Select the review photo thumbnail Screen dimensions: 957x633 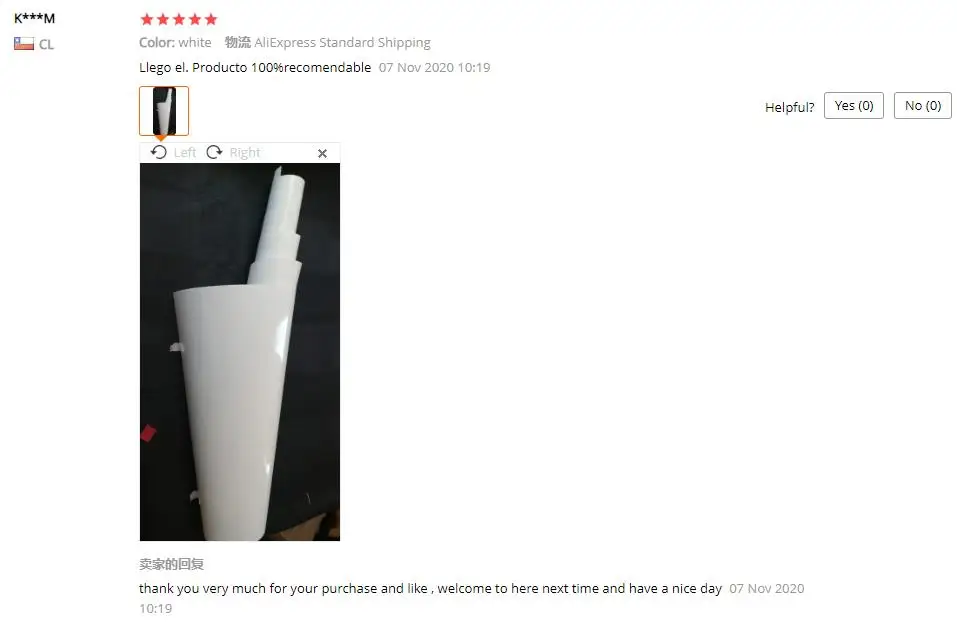[164, 110]
